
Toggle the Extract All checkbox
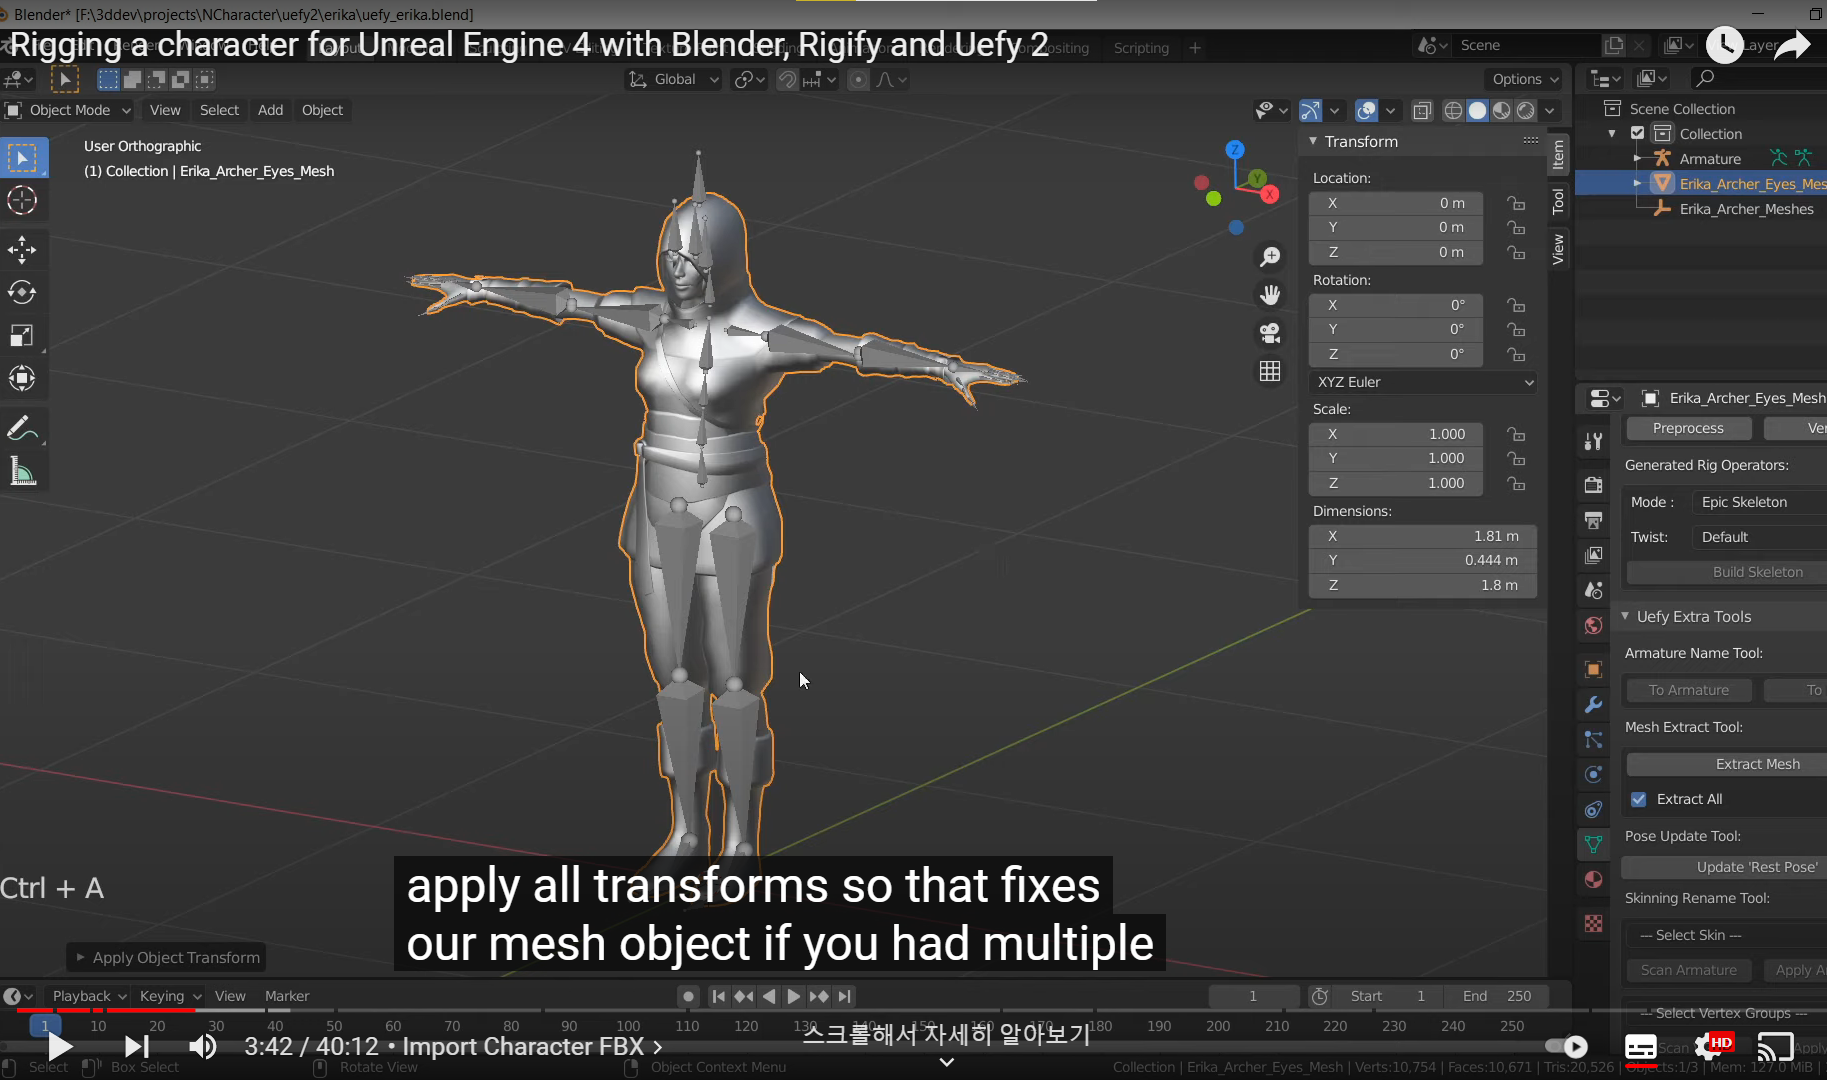(1638, 799)
